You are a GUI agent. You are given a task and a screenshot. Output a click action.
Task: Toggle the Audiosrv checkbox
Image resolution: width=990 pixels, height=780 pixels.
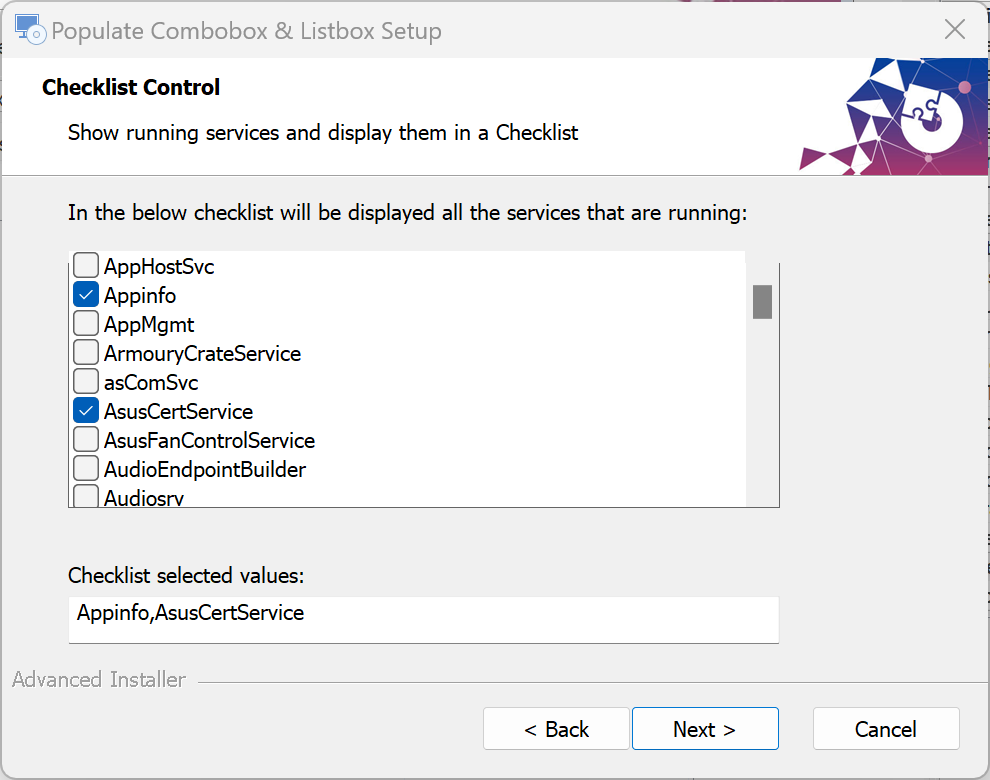click(86, 496)
